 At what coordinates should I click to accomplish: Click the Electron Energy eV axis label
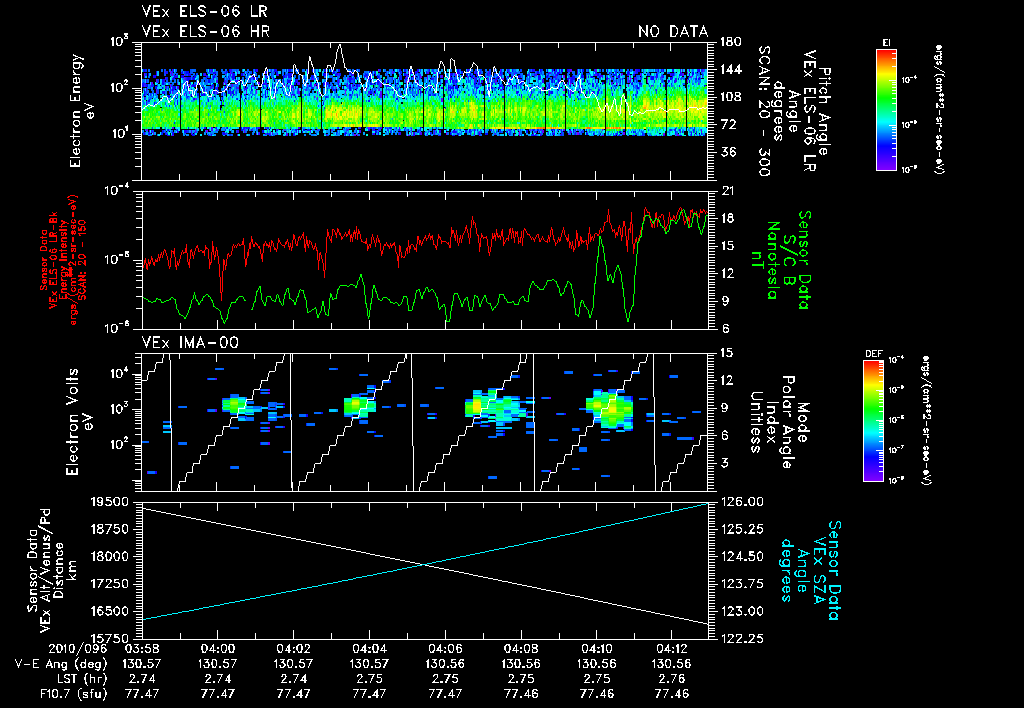coord(83,111)
